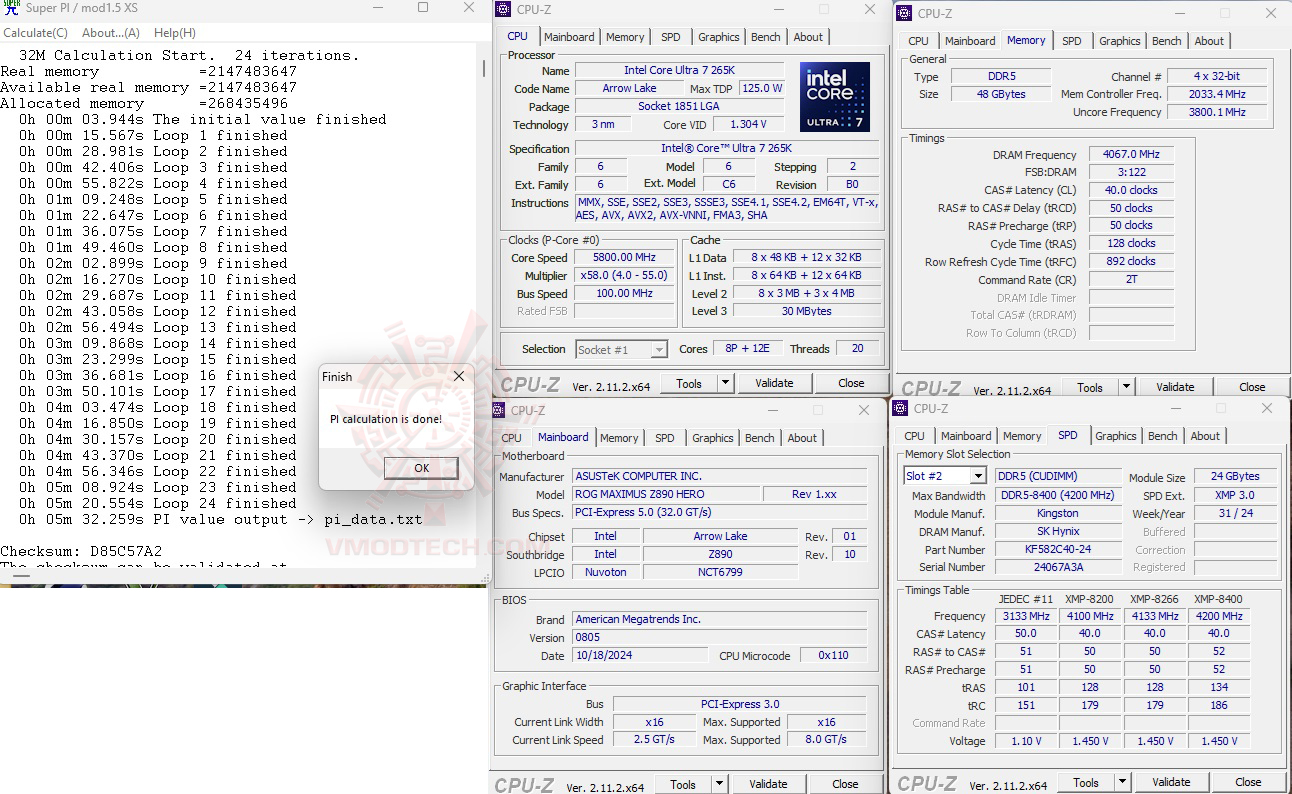Open Bench tab in the CPU info window
This screenshot has height=794, width=1292.
point(766,37)
